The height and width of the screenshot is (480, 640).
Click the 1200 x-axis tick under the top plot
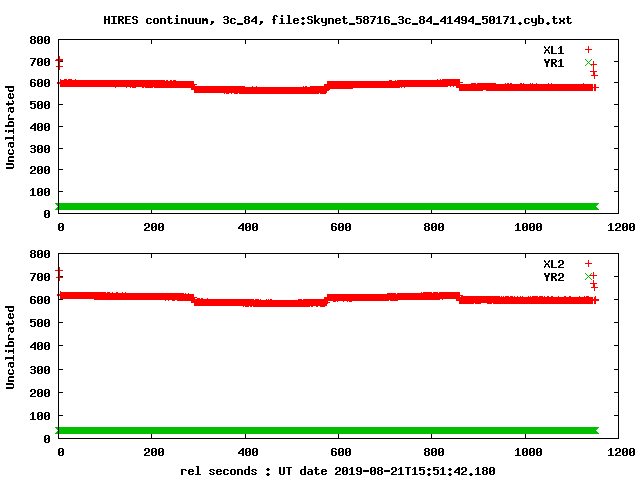621,227
